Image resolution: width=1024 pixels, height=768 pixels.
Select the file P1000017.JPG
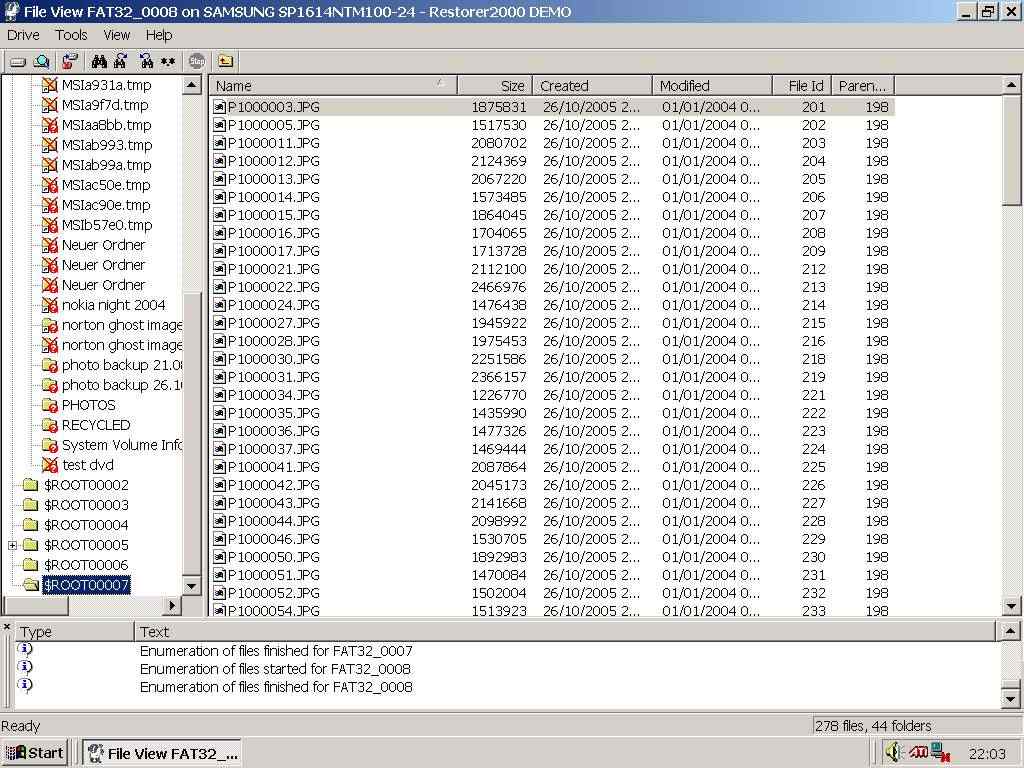(274, 251)
